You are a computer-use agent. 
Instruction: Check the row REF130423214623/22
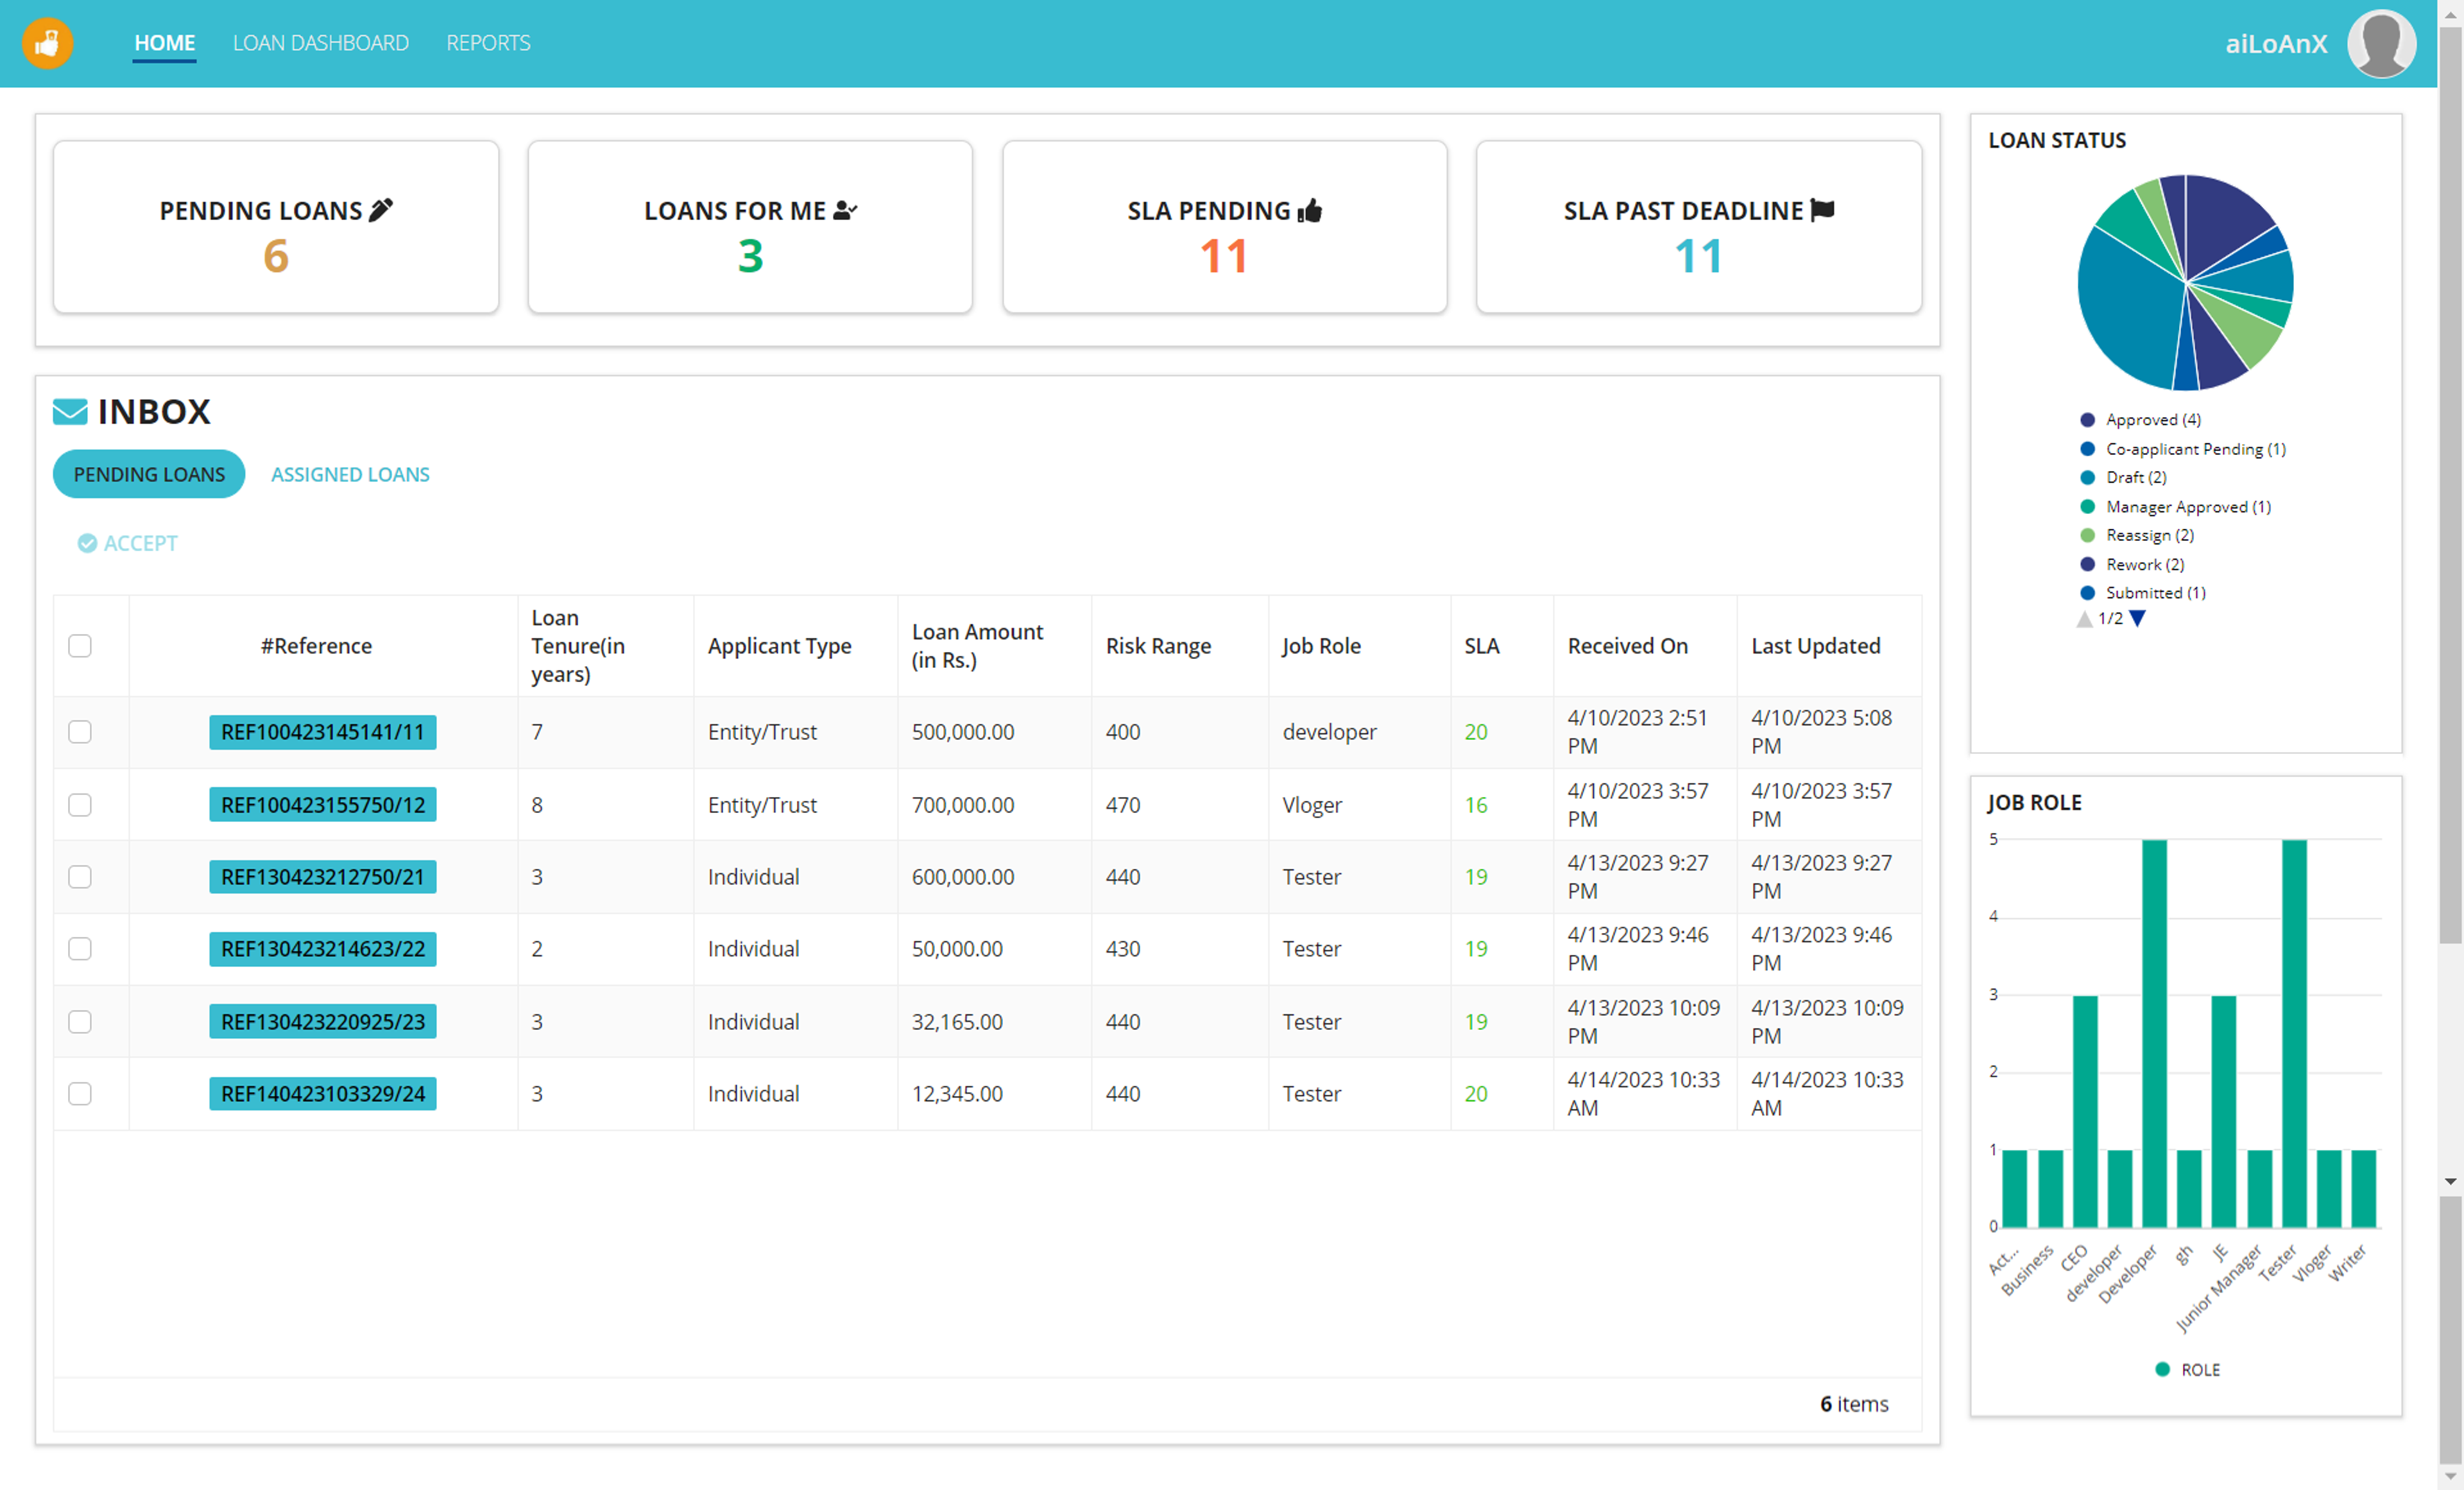tap(80, 949)
